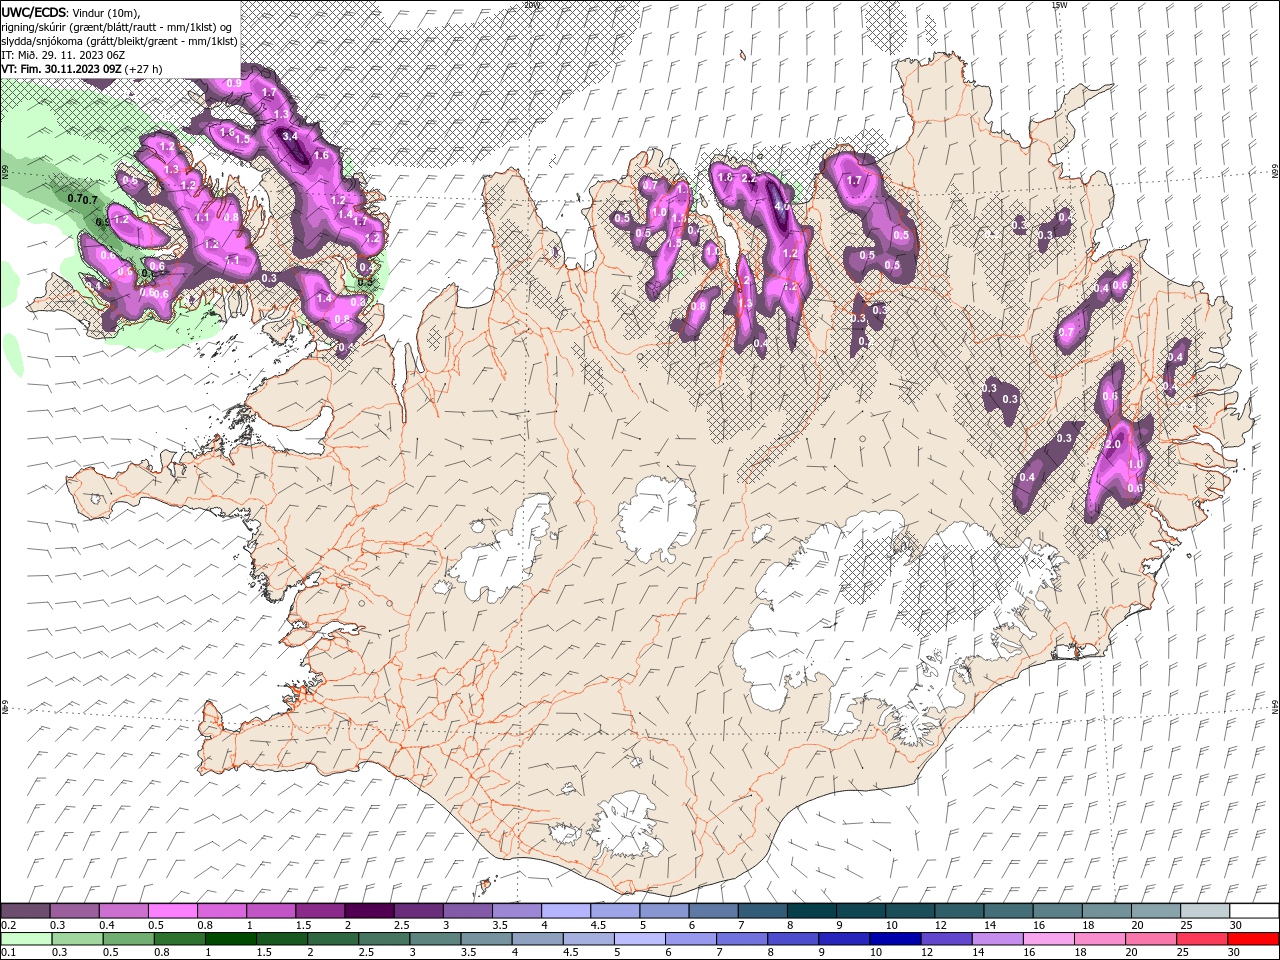Click the UWC/ECDS title text
The width and height of the screenshot is (1280, 960).
tap(34, 12)
